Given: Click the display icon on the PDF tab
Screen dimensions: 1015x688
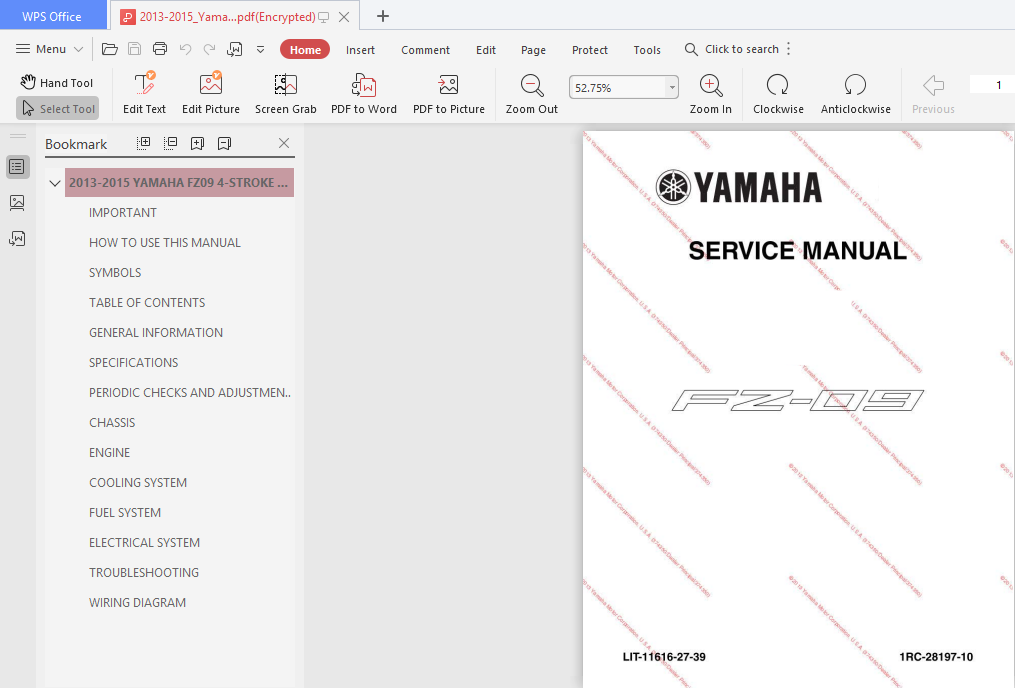Looking at the screenshot, I should [324, 17].
